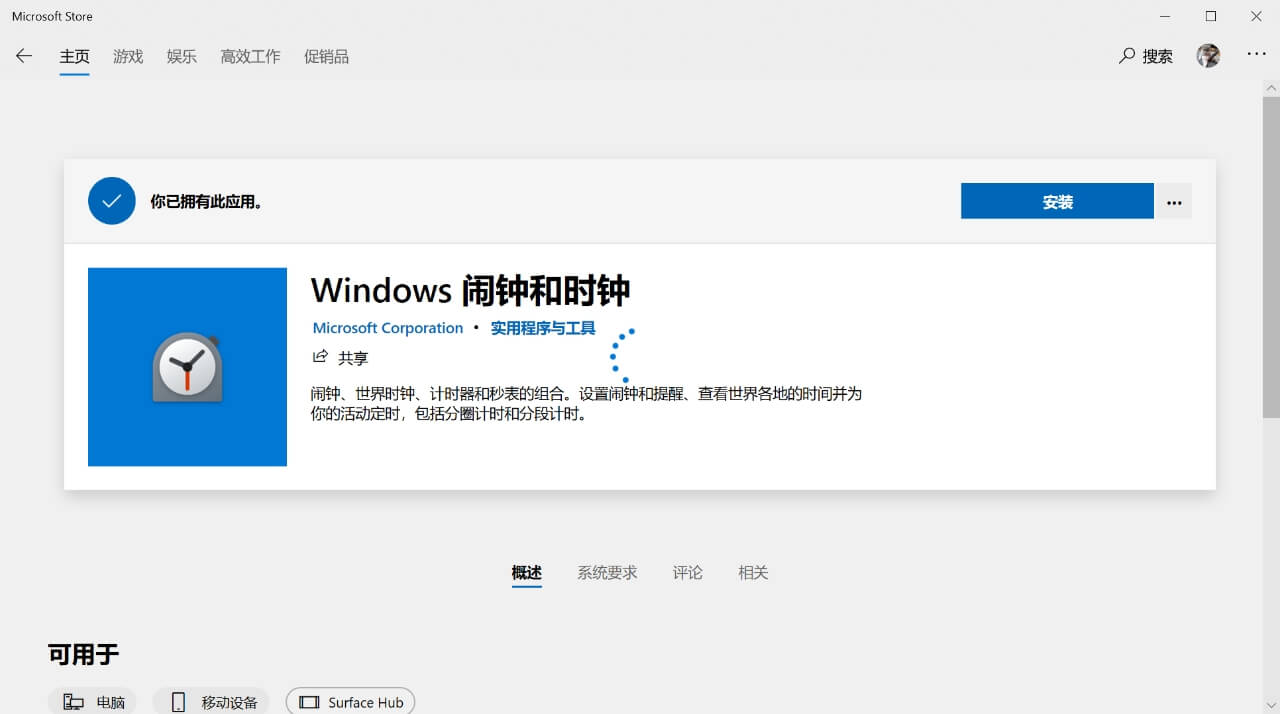1280x714 pixels.
Task: Open the 实用程序与工具 category link
Action: pos(543,327)
